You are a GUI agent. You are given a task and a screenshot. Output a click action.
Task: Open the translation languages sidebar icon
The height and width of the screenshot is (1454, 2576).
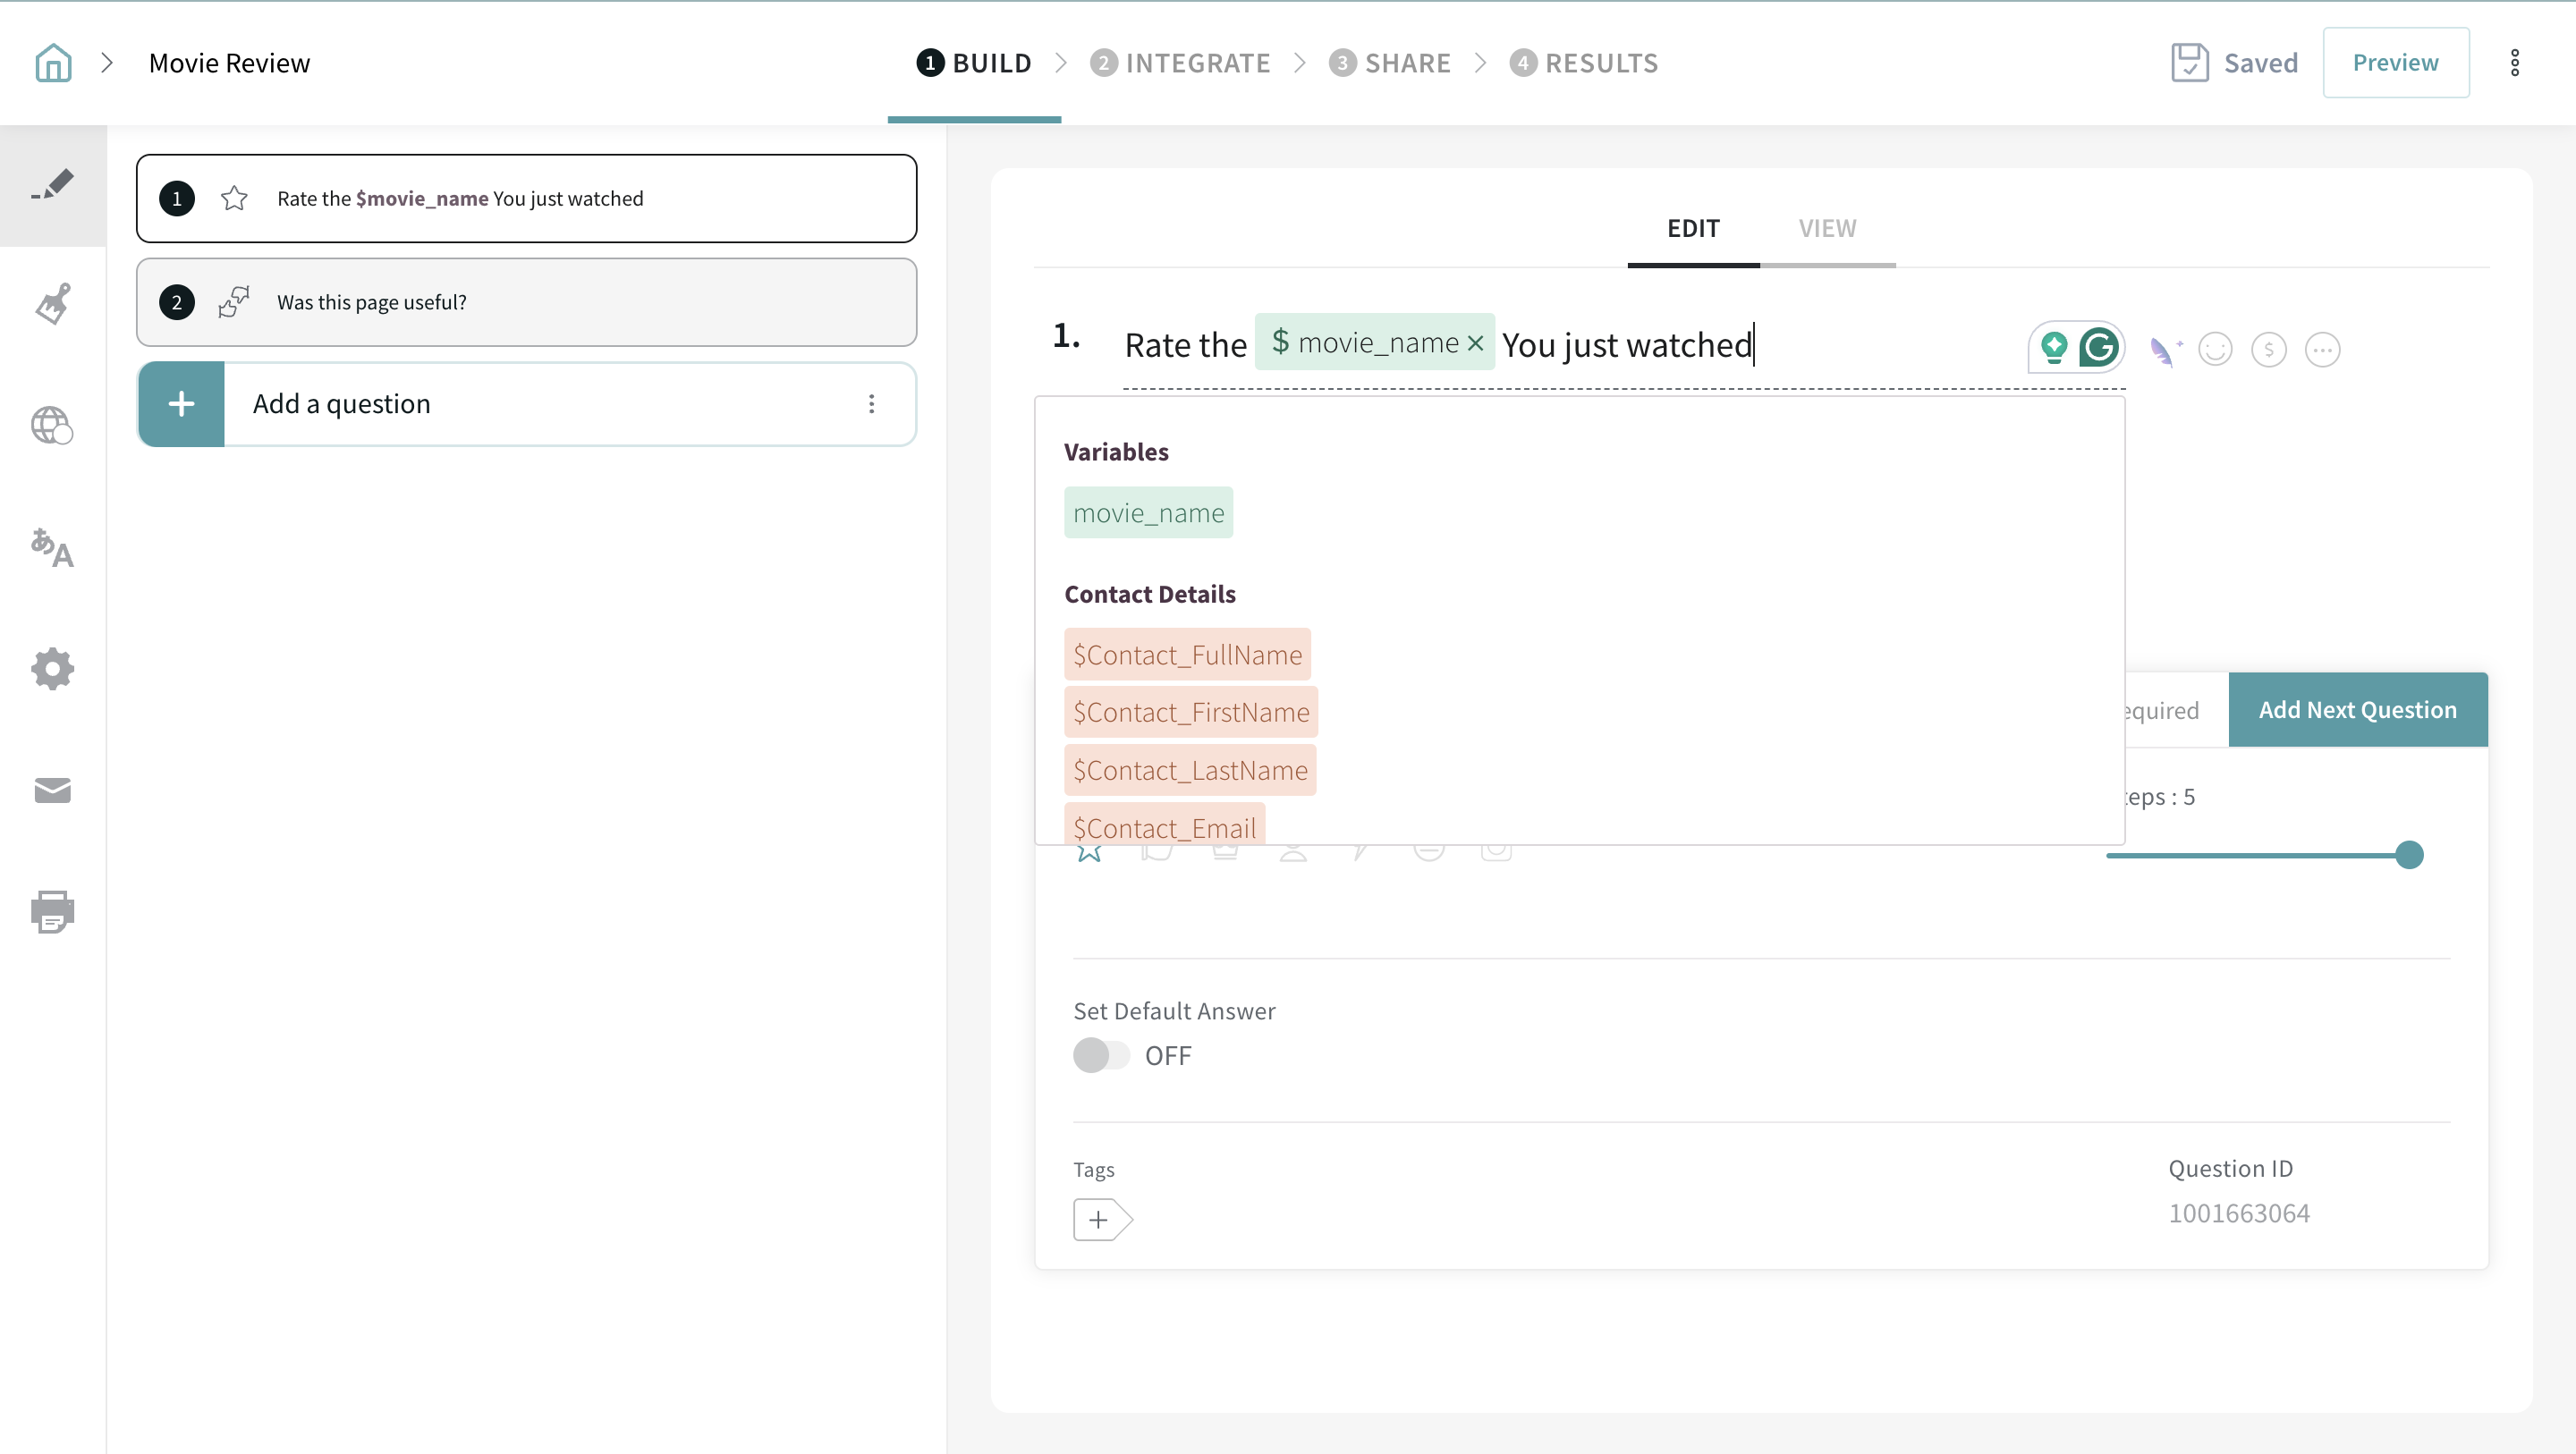[x=53, y=547]
